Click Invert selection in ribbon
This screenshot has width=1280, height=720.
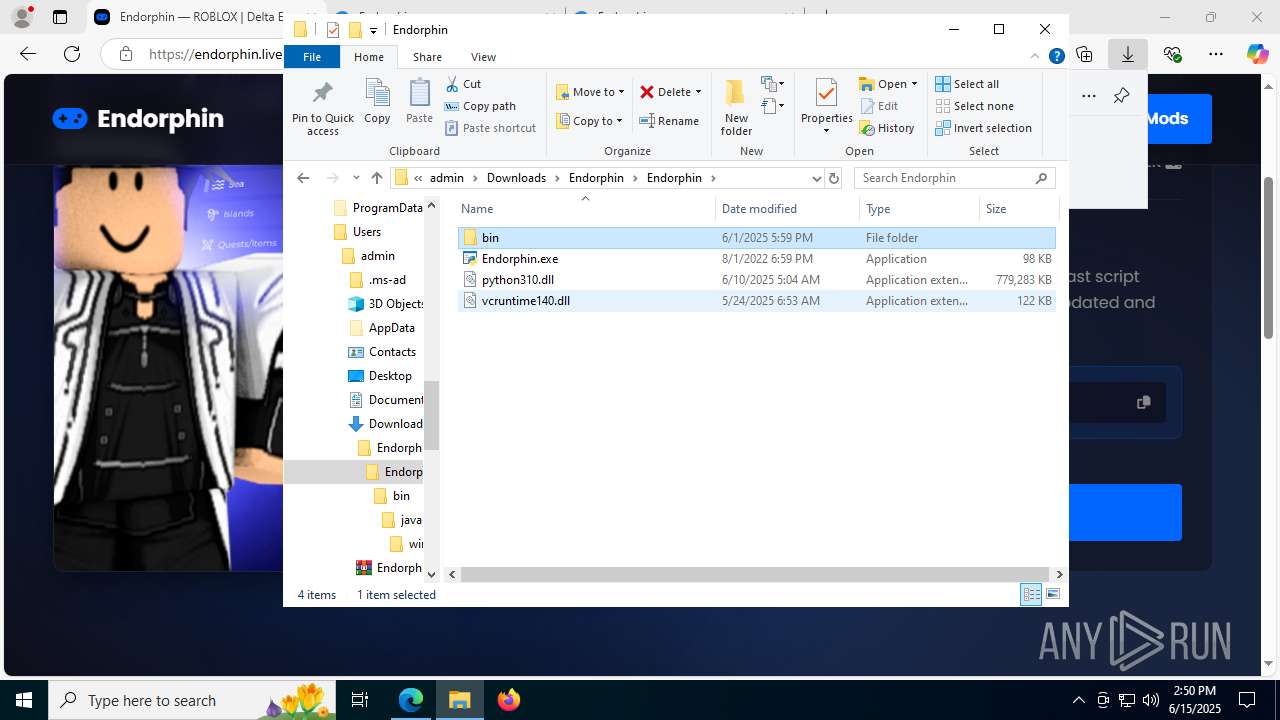(983, 128)
